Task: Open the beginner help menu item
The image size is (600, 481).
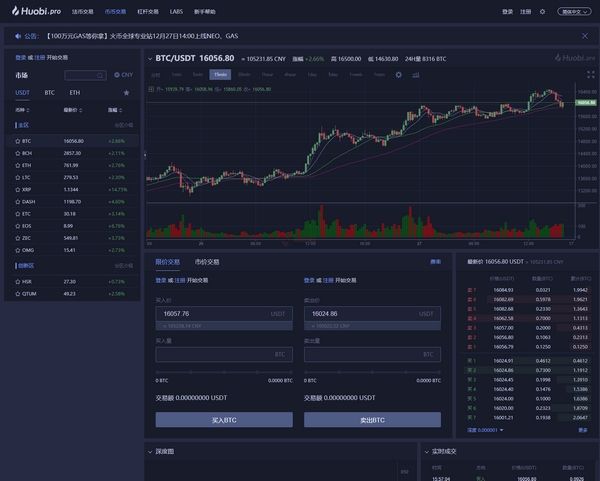Action: [205, 12]
